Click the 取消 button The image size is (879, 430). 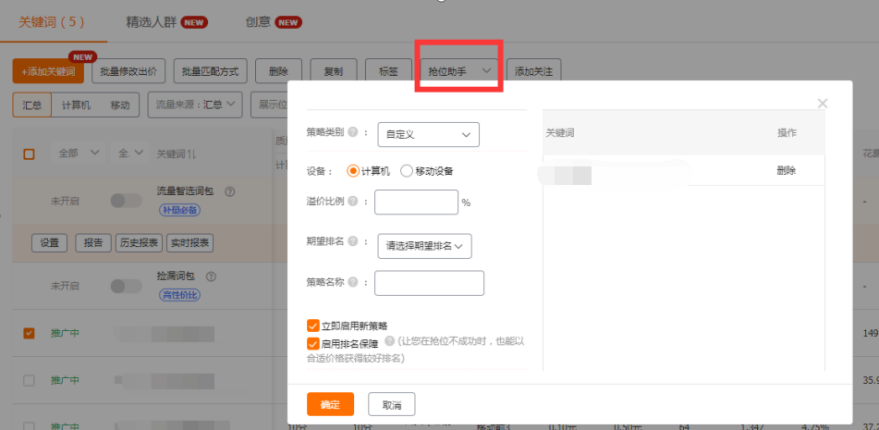(x=391, y=404)
